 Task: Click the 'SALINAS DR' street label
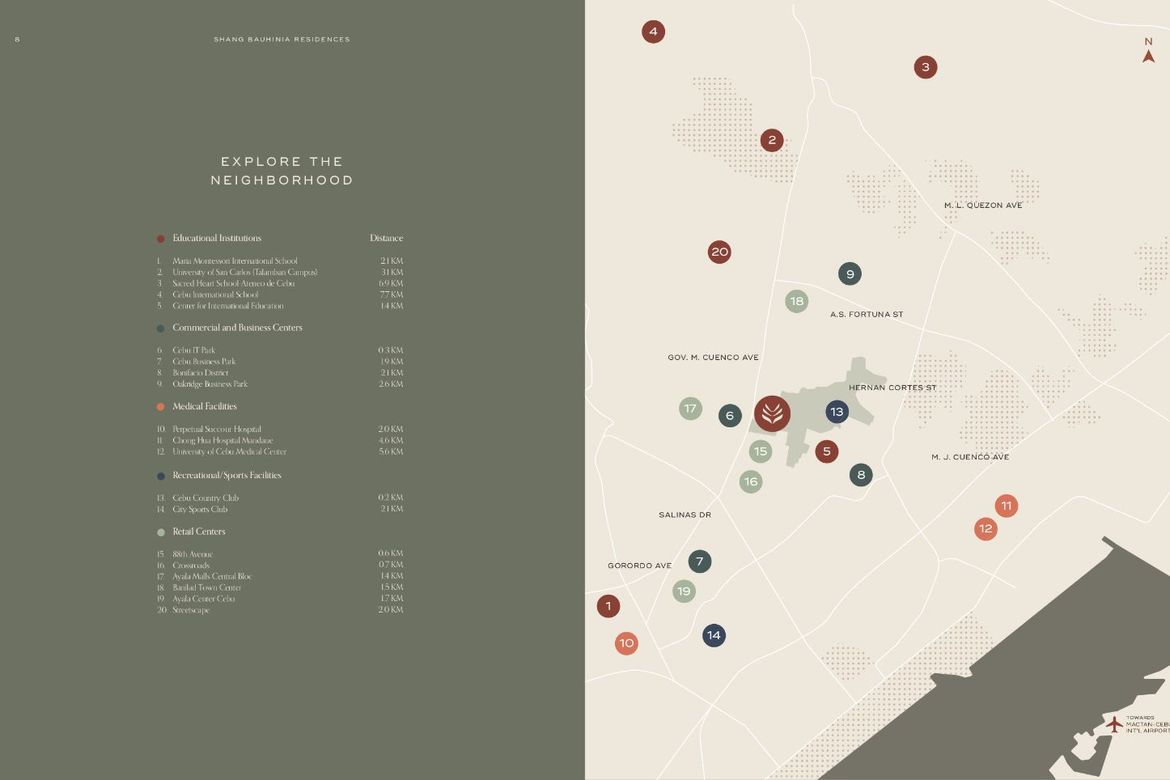685,515
